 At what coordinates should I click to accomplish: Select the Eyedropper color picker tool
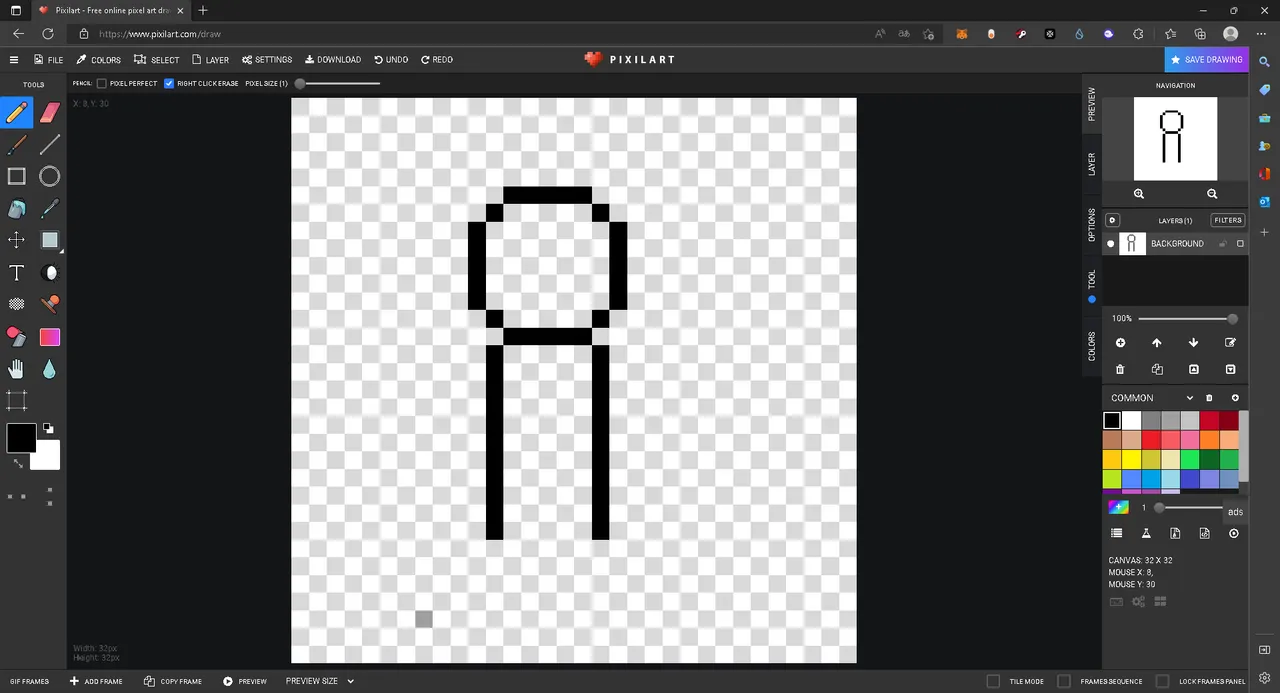point(50,209)
